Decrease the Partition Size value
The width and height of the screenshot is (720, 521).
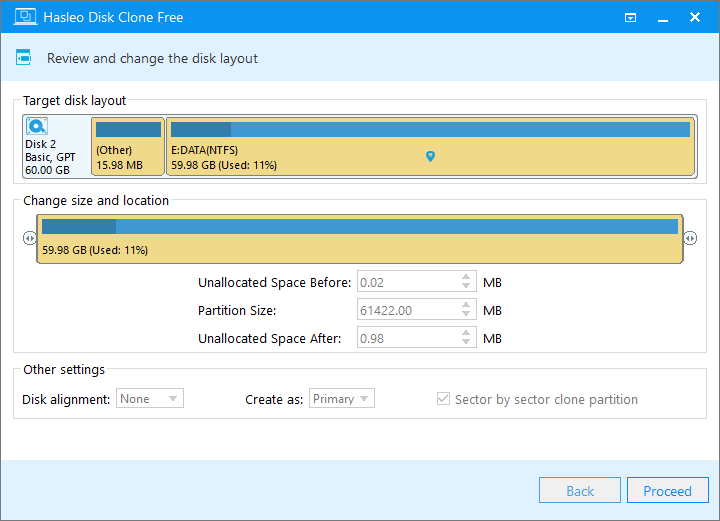[x=466, y=314]
